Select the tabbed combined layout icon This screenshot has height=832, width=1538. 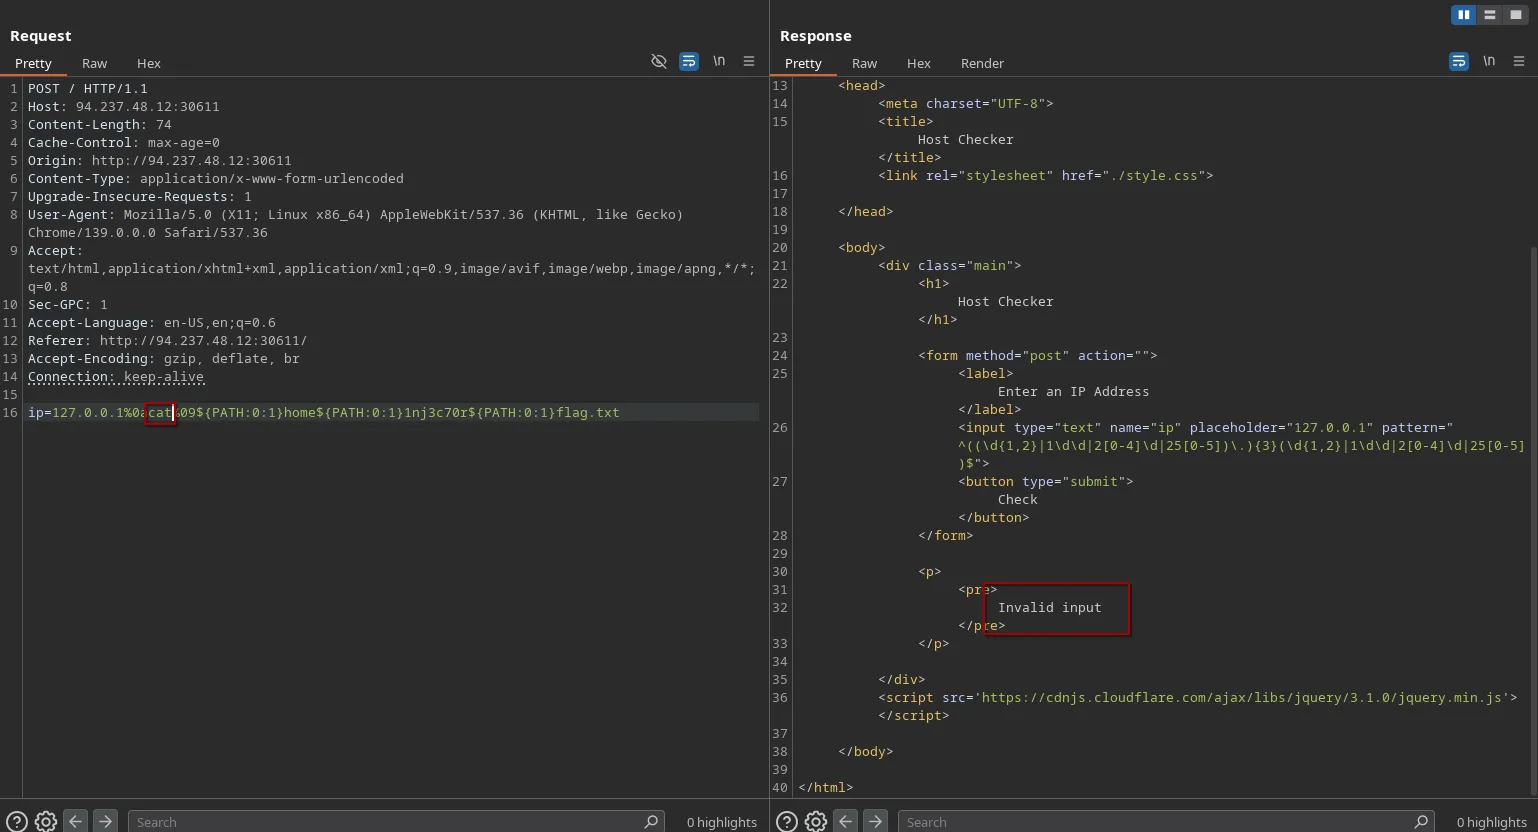coord(1516,15)
